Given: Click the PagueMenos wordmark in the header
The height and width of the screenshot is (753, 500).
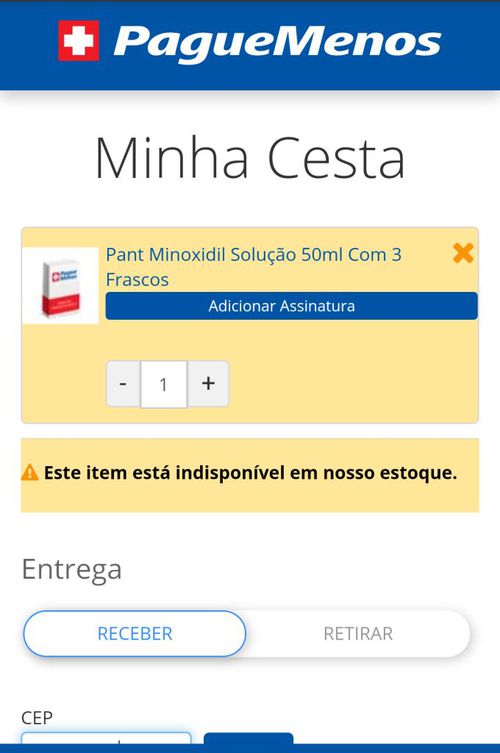Looking at the screenshot, I should tap(277, 43).
